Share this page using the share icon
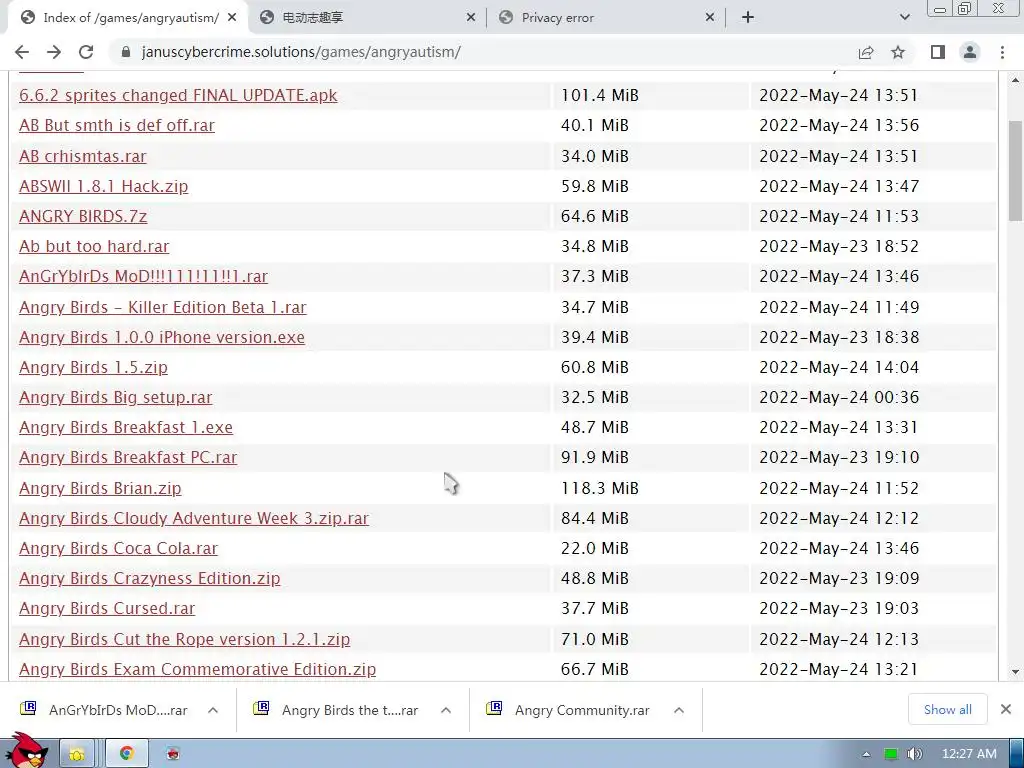 [x=866, y=52]
